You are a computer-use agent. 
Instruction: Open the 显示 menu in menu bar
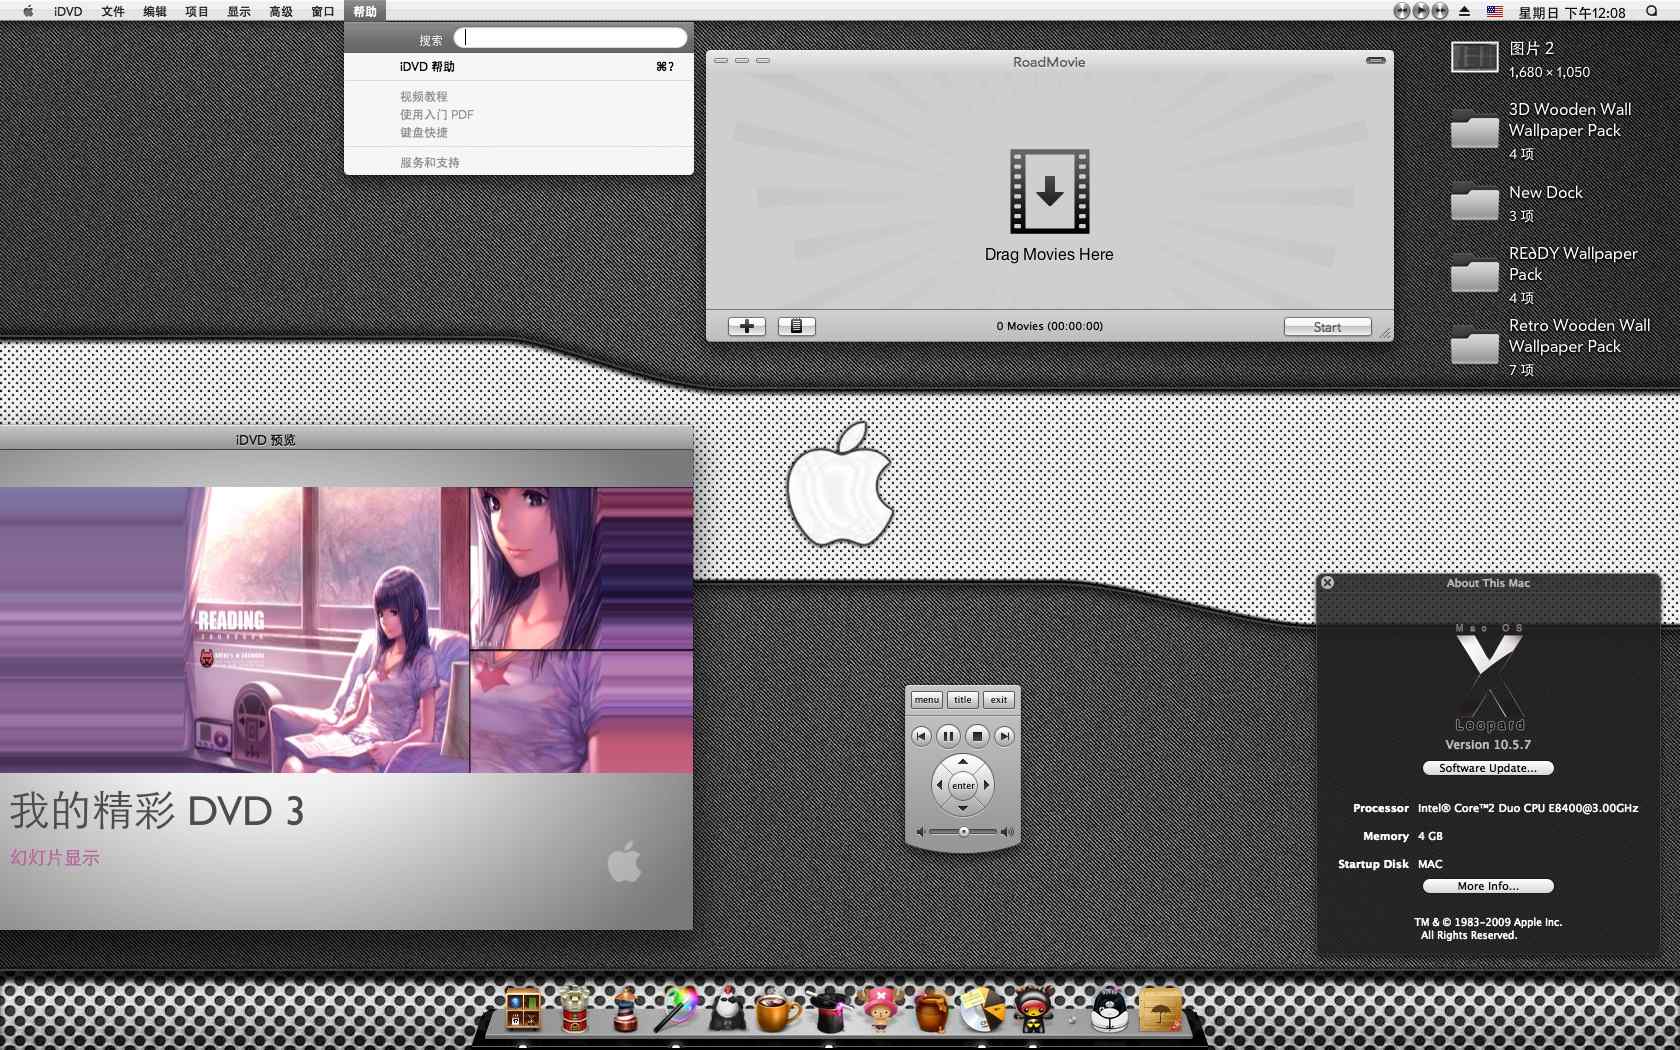point(239,12)
